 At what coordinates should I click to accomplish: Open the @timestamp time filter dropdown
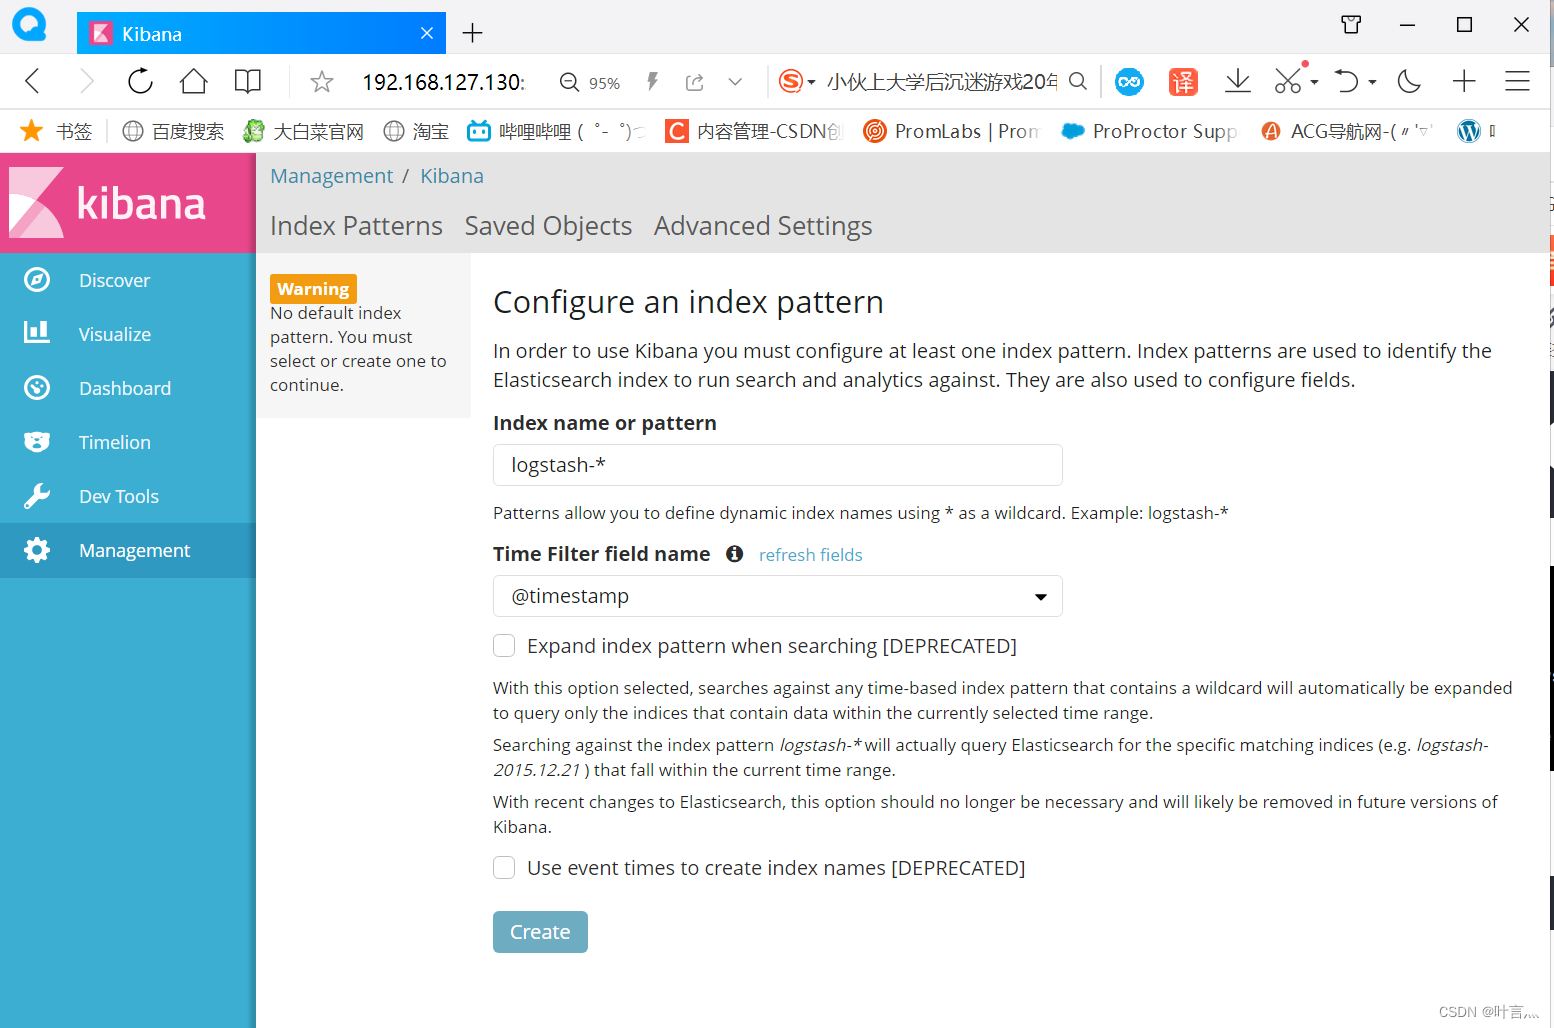(777, 596)
